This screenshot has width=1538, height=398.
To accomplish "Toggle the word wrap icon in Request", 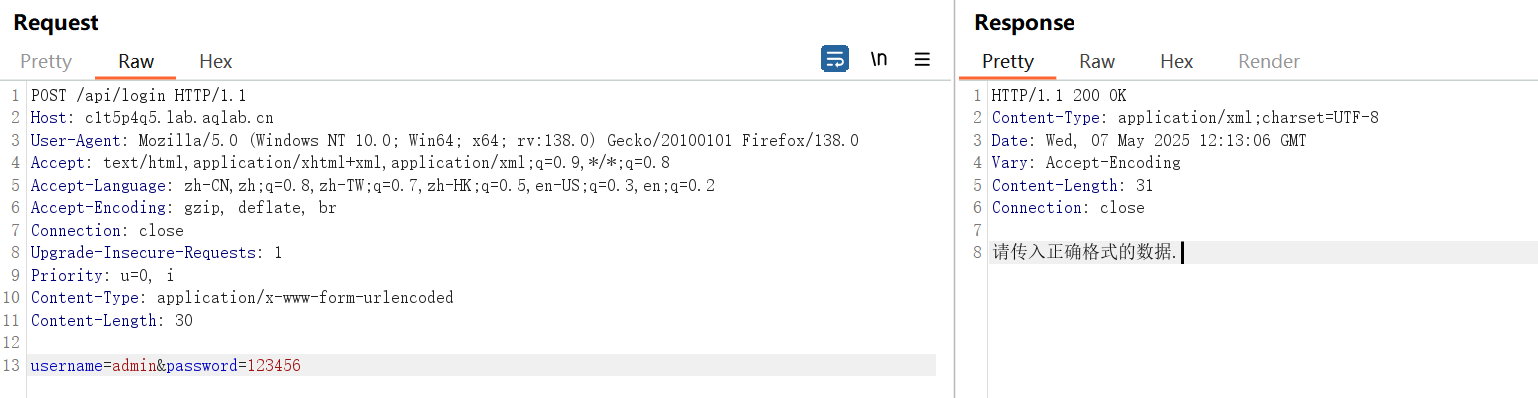I will pos(835,59).
